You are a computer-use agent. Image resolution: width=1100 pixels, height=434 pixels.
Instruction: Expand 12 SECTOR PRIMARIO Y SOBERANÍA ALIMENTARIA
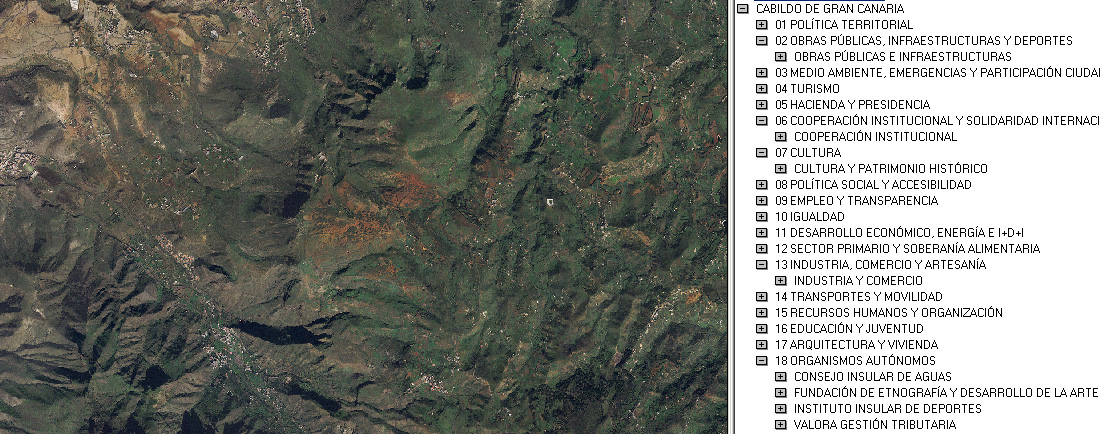pos(762,249)
